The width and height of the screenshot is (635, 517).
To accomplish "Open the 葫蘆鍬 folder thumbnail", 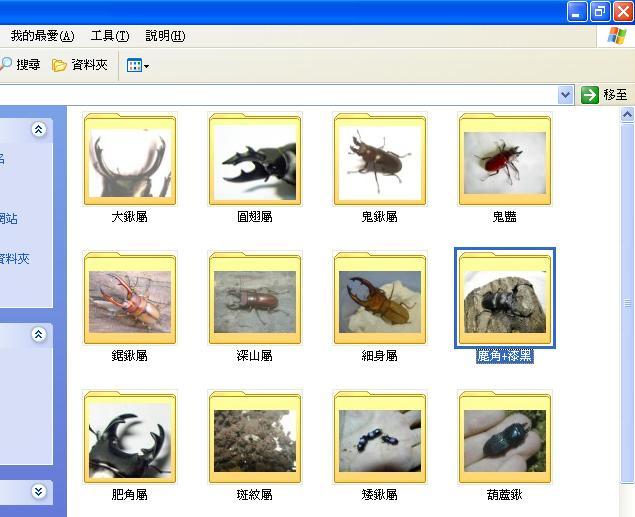I will (x=505, y=437).
